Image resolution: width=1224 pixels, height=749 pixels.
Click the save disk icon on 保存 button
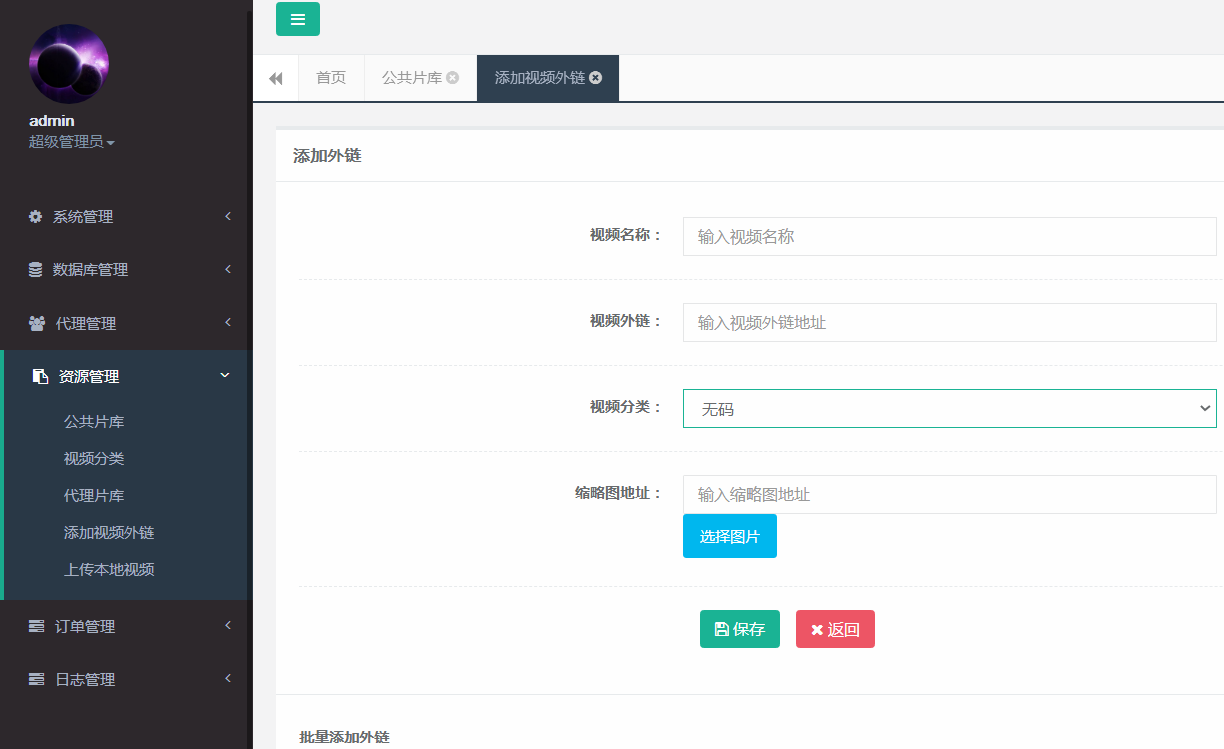722,629
